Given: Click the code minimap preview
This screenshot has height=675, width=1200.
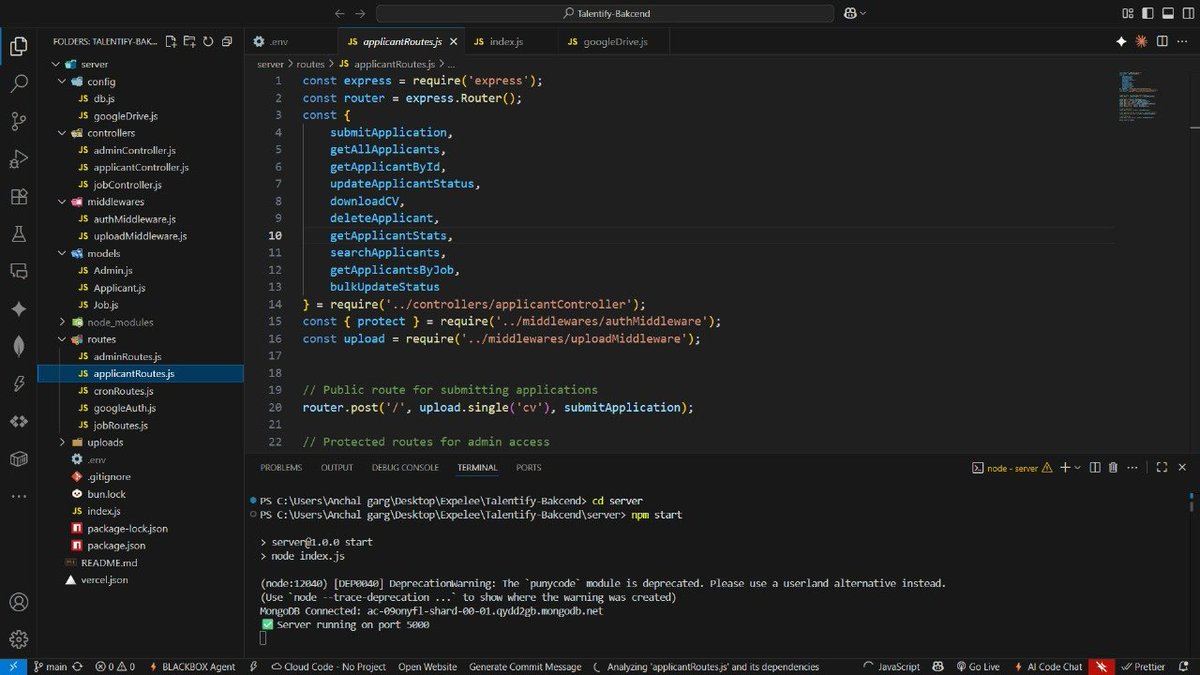Looking at the screenshot, I should (1138, 98).
